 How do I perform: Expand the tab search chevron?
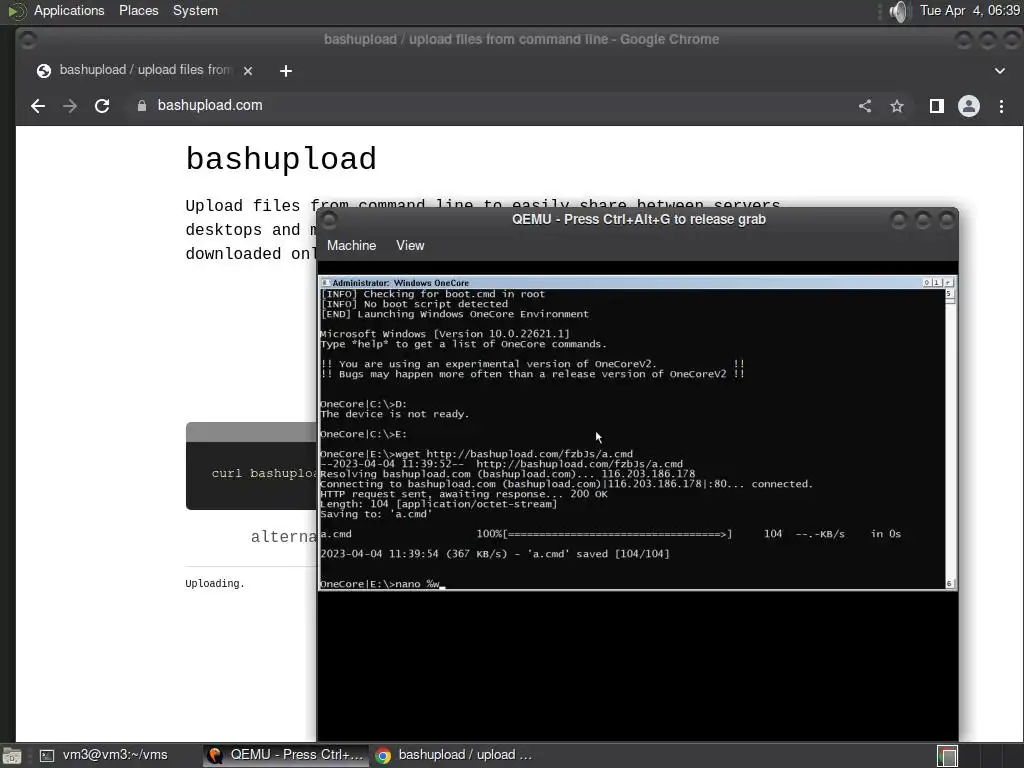coord(999,71)
